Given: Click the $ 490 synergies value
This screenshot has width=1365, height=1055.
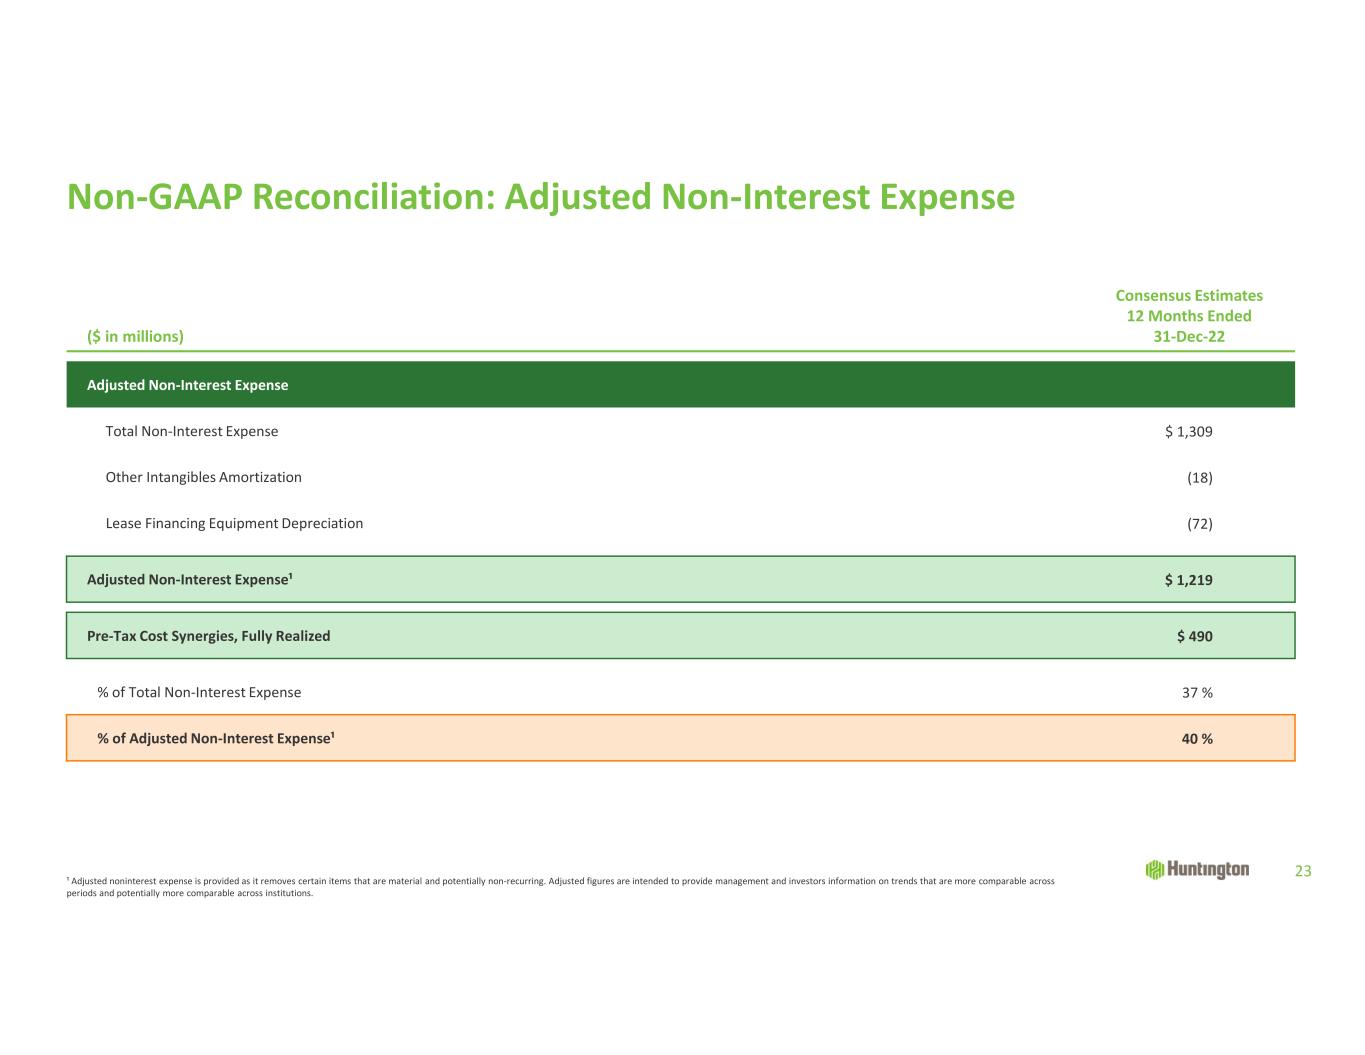Looking at the screenshot, I should 1194,636.
